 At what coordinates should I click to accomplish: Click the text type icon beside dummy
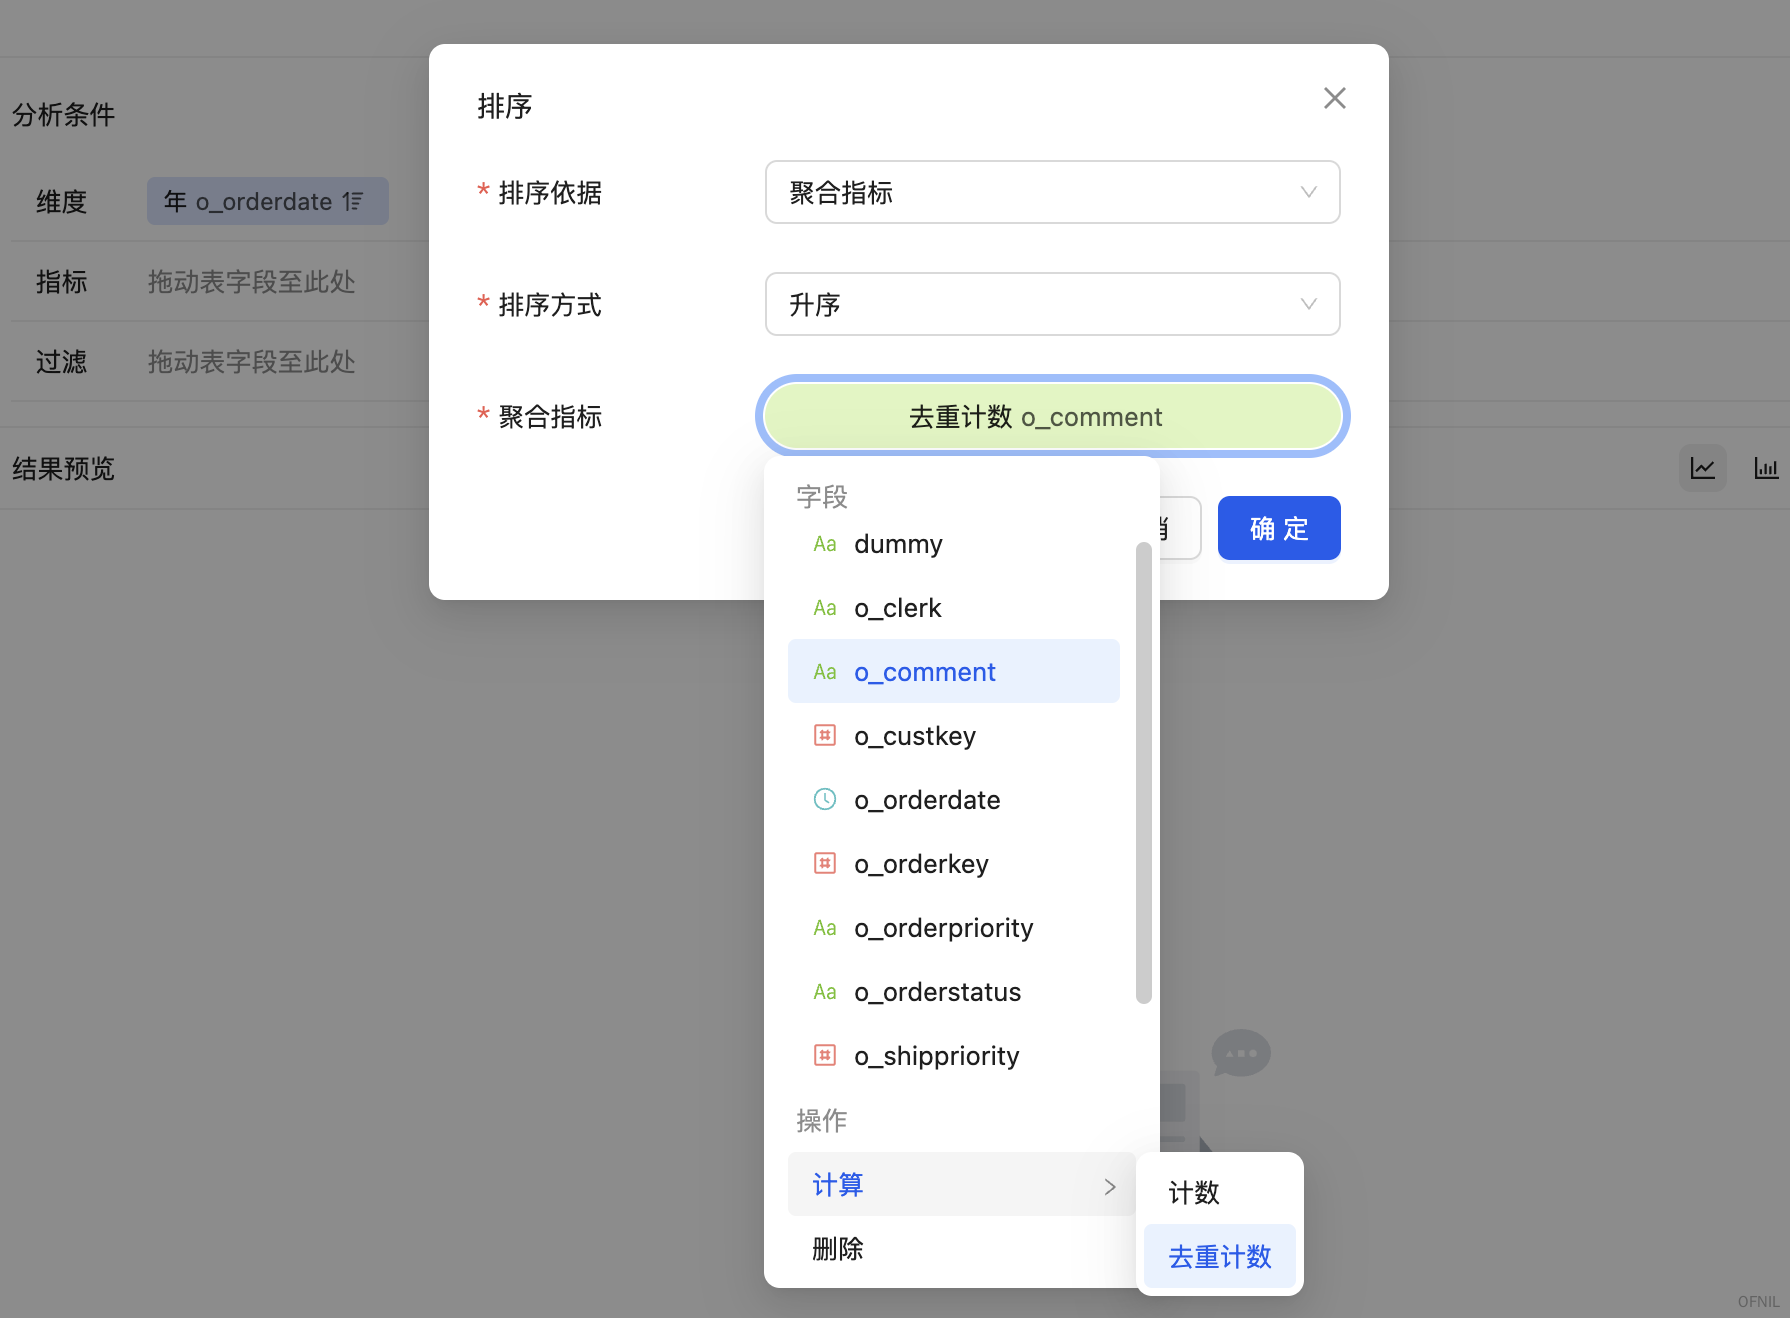pos(824,544)
